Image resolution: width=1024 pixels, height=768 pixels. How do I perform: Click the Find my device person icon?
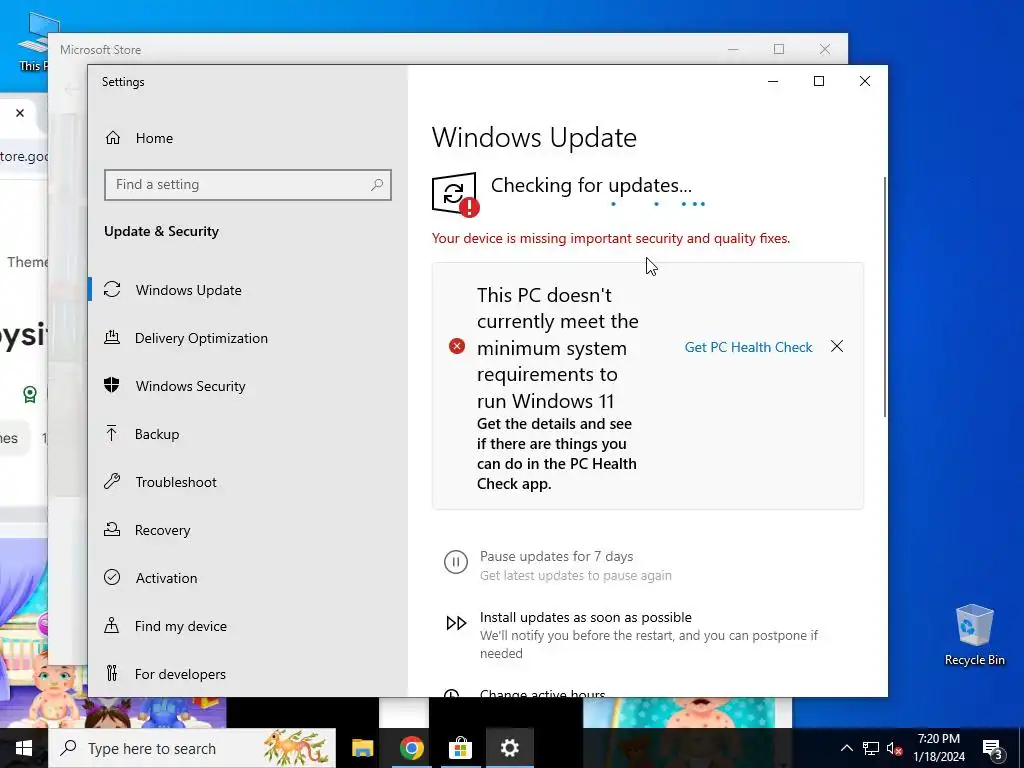click(x=112, y=626)
